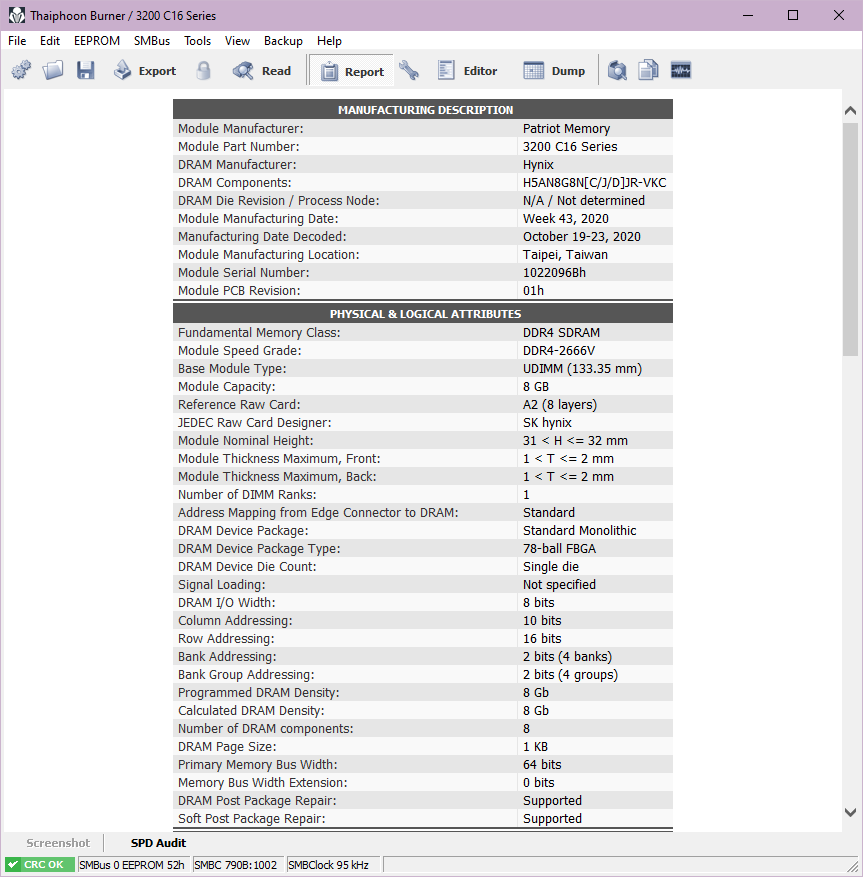This screenshot has width=863, height=877.
Task: Click the SK hynix raw card designer value
Action: pyautogui.click(x=547, y=422)
